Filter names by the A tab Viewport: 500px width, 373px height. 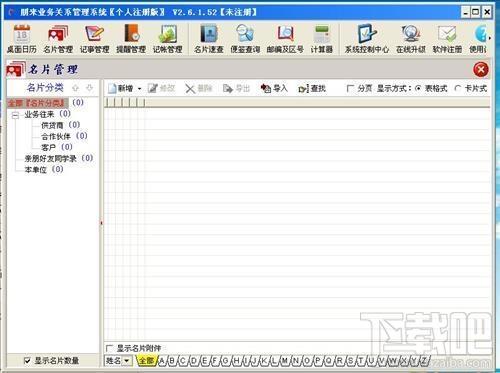[x=162, y=361]
